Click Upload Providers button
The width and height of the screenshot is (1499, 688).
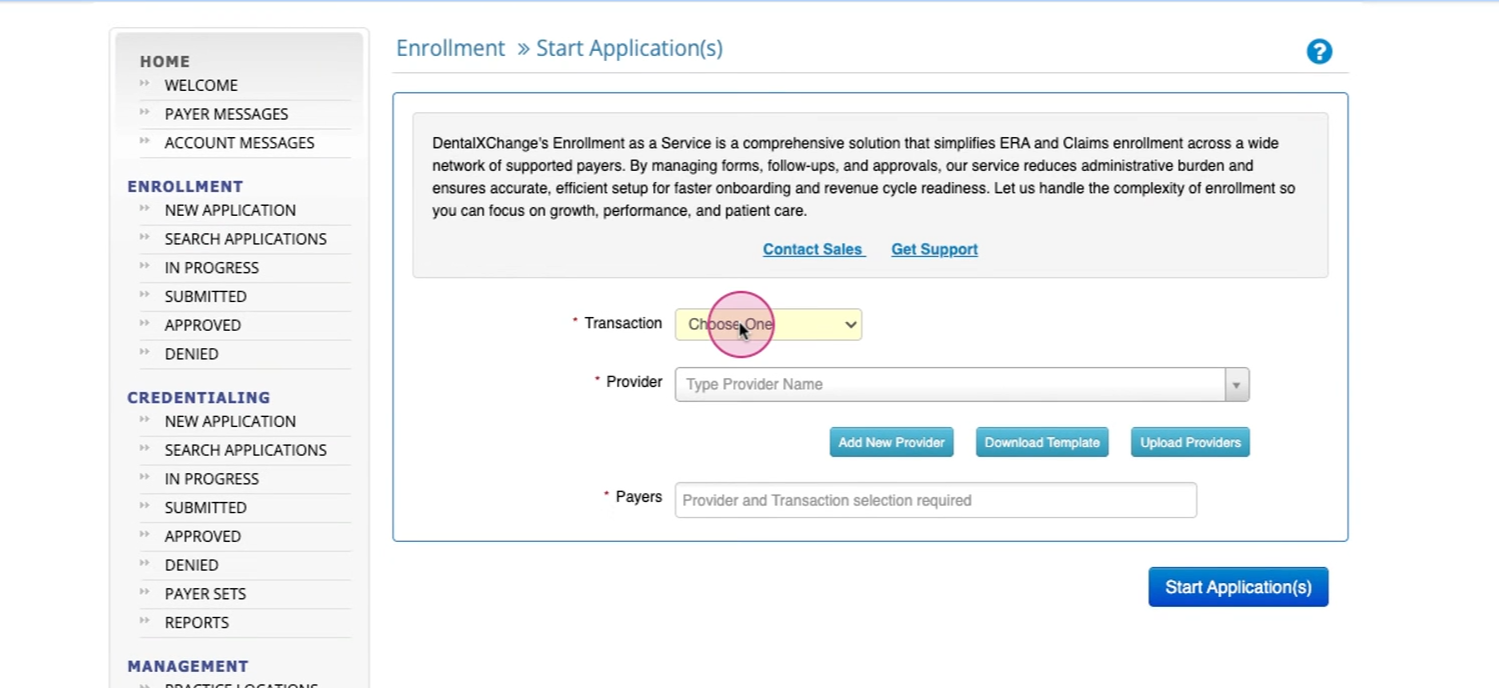click(1190, 442)
